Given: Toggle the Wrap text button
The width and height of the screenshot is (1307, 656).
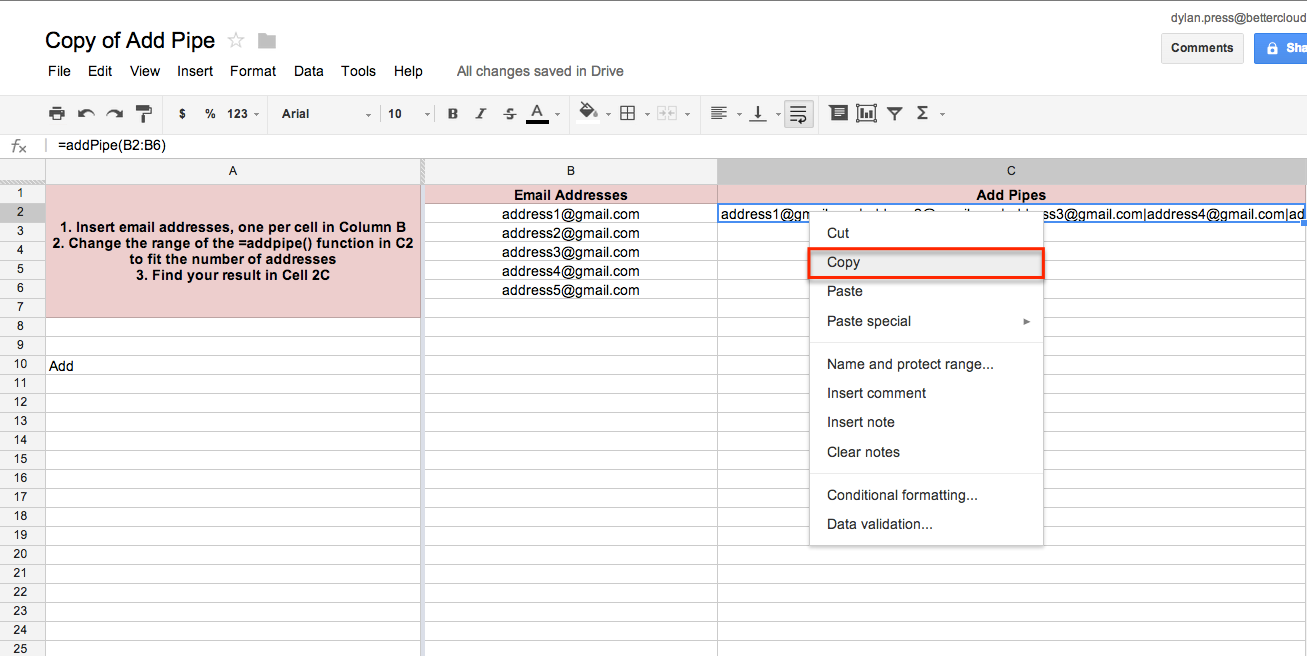Looking at the screenshot, I should click(x=797, y=114).
